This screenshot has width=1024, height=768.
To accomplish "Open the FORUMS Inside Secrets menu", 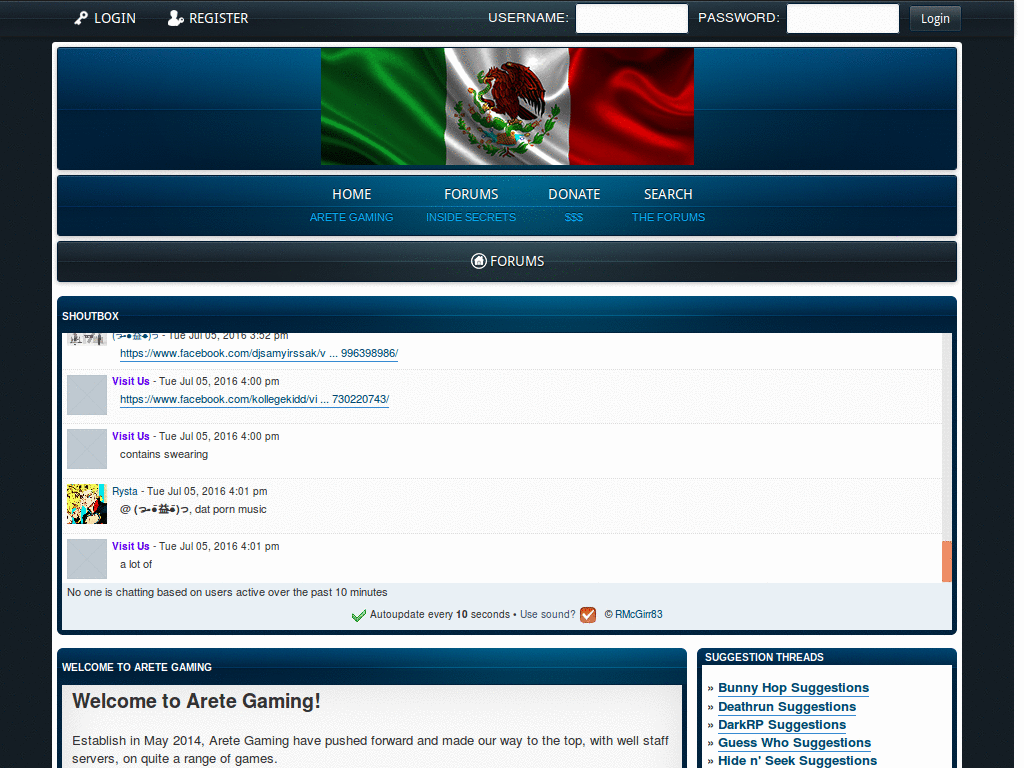I will [x=471, y=205].
